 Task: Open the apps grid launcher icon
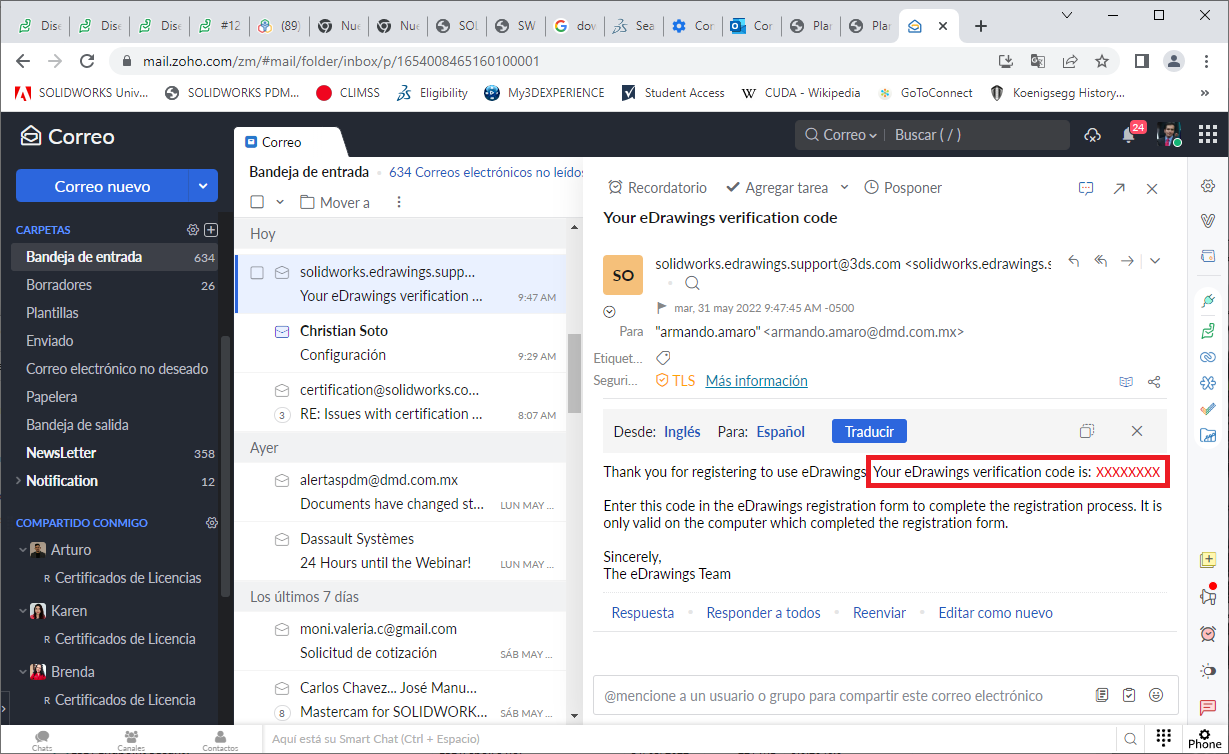point(1208,134)
